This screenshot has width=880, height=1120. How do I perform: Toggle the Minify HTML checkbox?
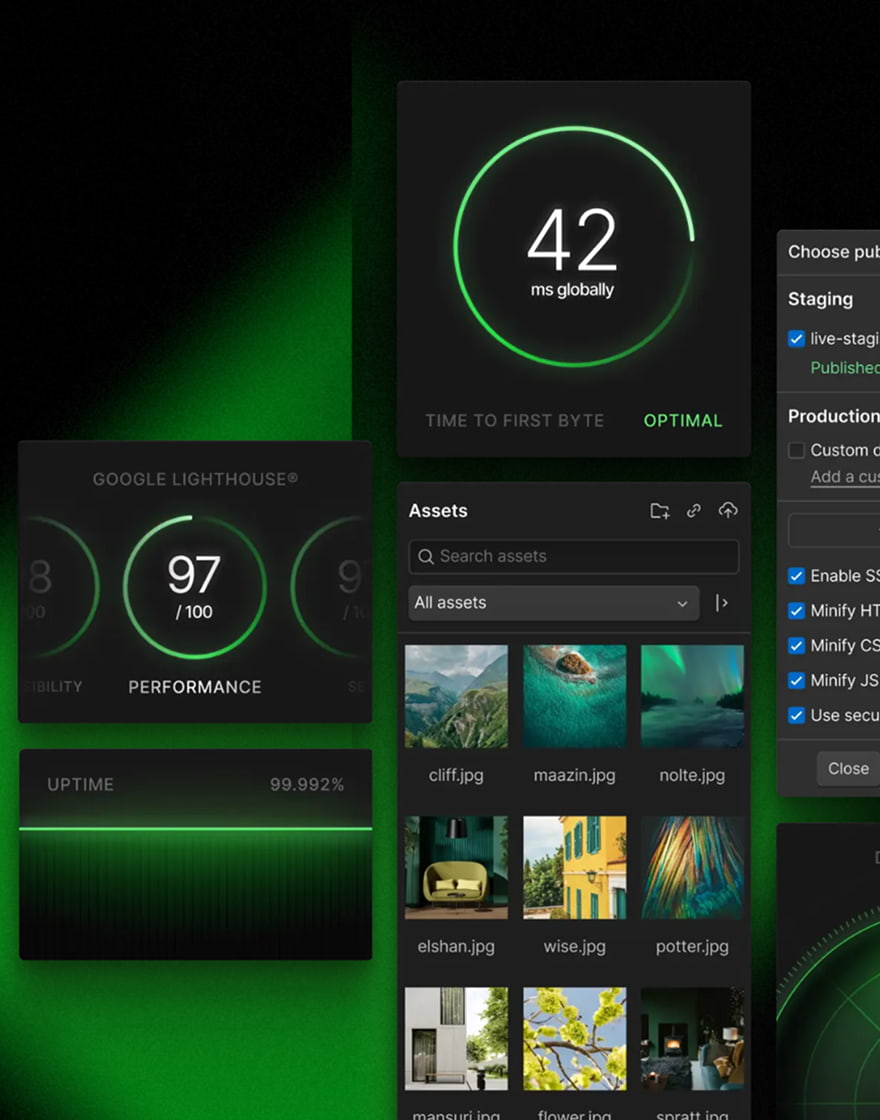pyautogui.click(x=796, y=611)
